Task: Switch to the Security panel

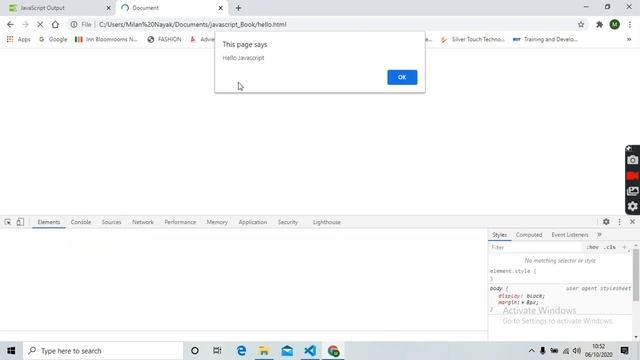Action: [288, 222]
